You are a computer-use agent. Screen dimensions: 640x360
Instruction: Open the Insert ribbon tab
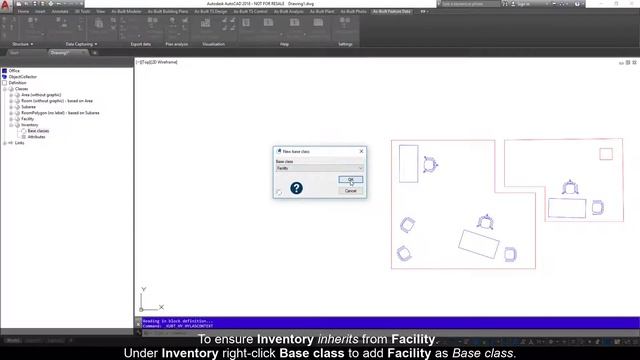[x=40, y=11]
